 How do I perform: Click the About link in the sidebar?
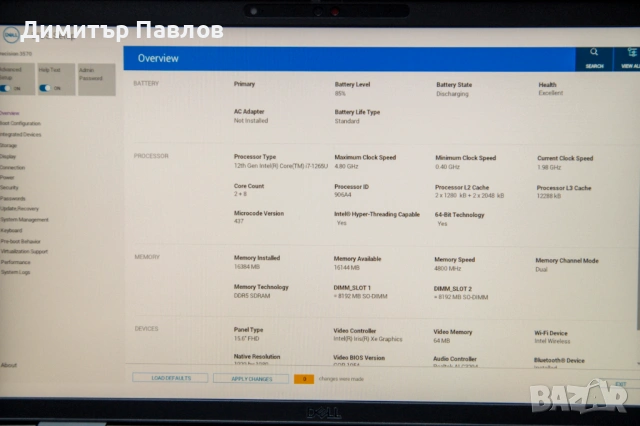click(x=8, y=365)
